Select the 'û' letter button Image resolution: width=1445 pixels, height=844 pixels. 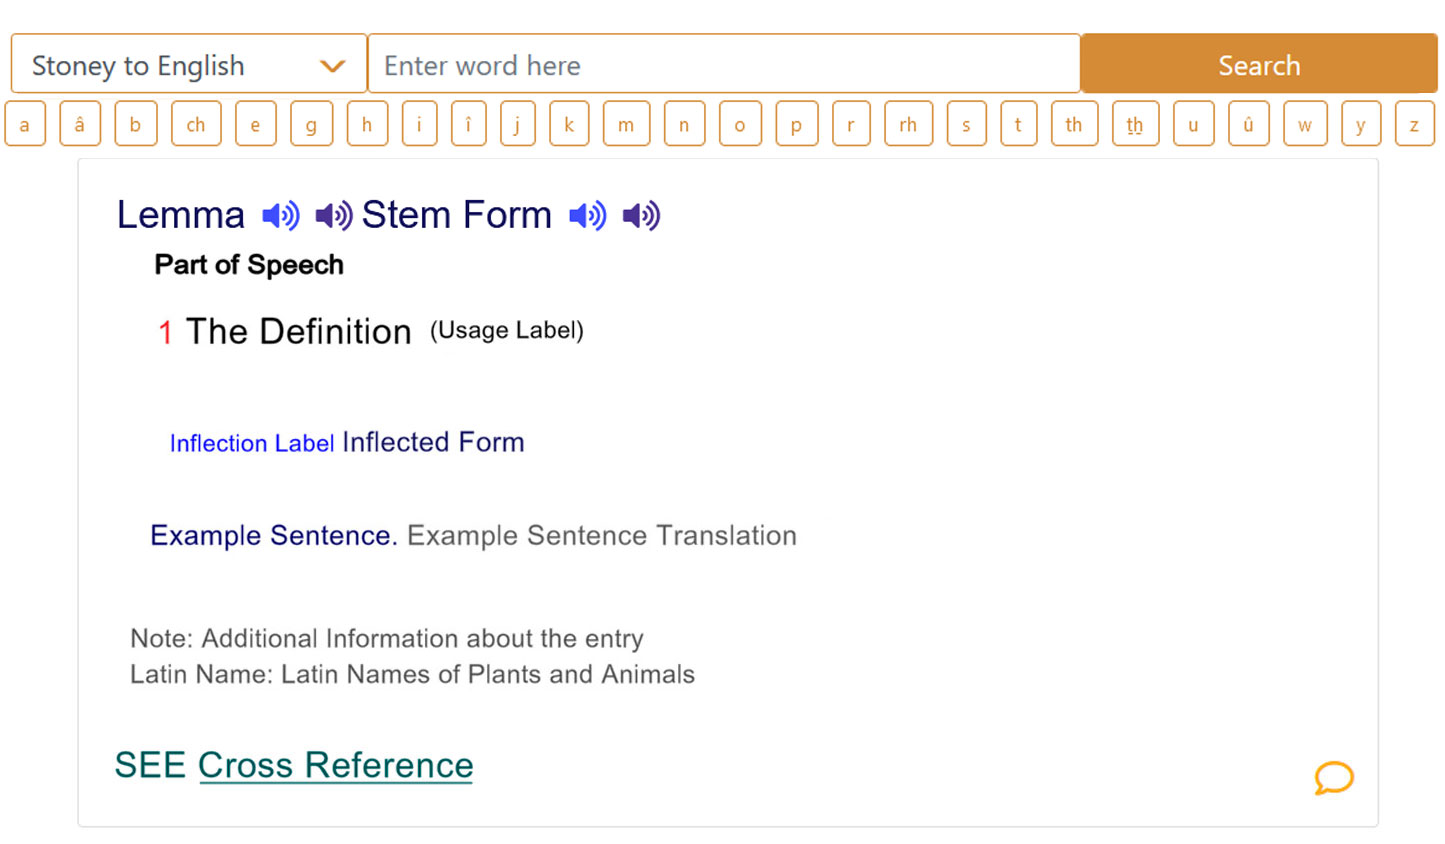tap(1248, 125)
